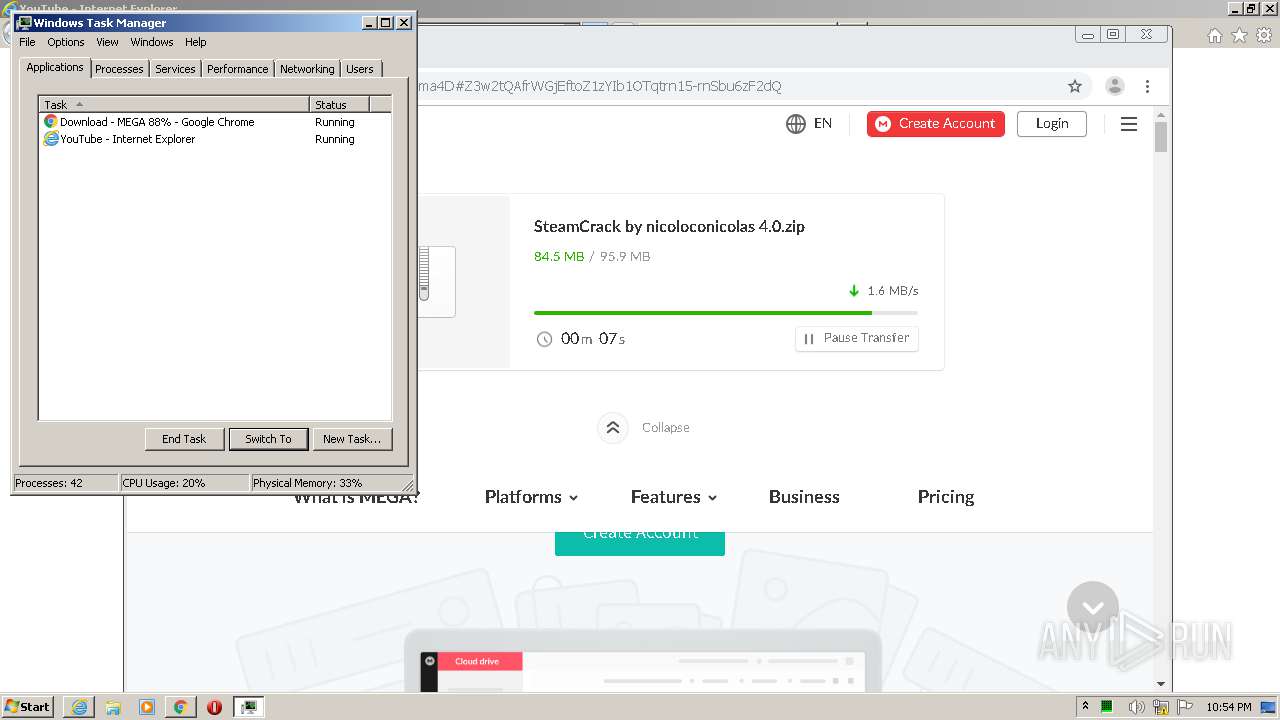The image size is (1280, 720).
Task: Open Windows Media Player taskbar icon
Action: point(147,707)
